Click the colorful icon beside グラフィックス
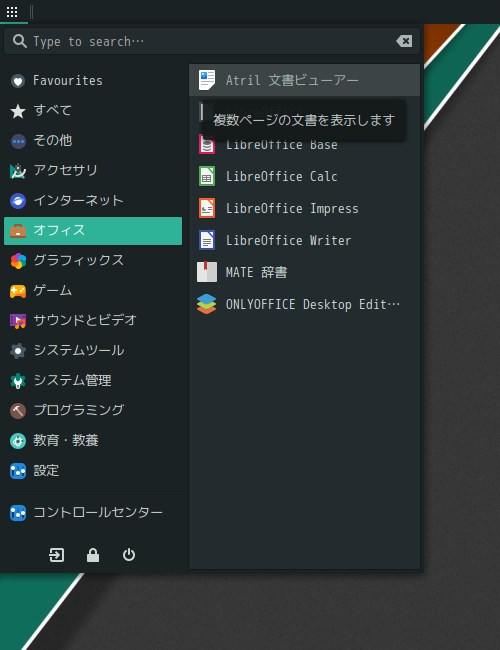Image resolution: width=500 pixels, height=650 pixels. (x=18, y=261)
